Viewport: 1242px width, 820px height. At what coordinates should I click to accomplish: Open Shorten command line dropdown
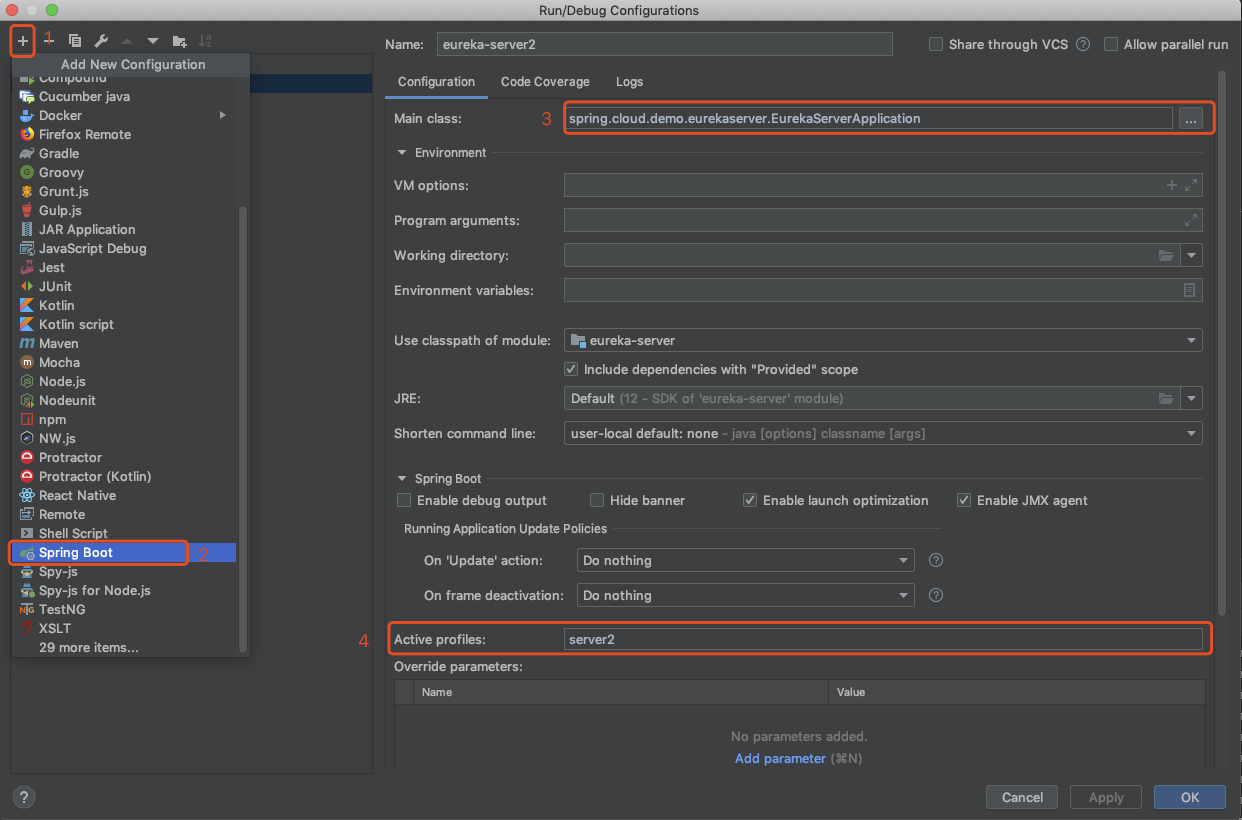1192,434
